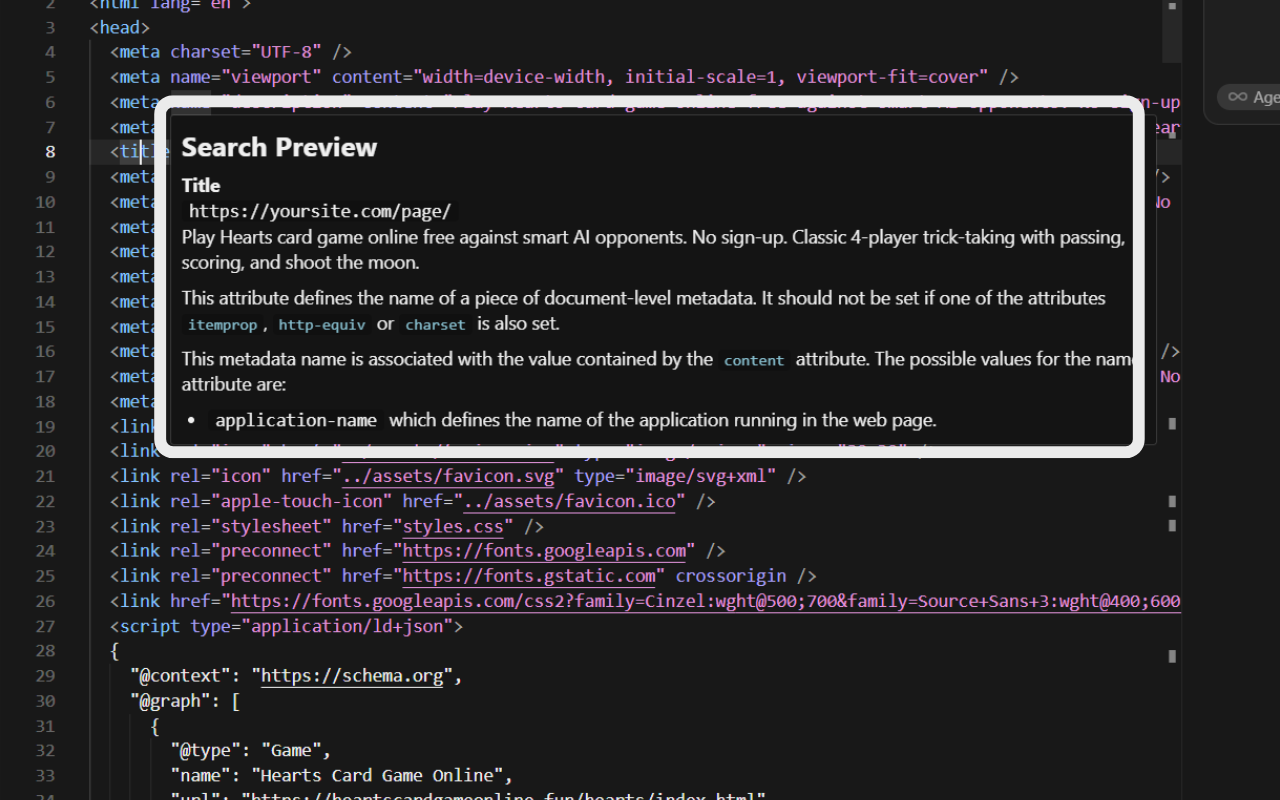Follow the ../assets/favicon.svg href link

(x=448, y=476)
